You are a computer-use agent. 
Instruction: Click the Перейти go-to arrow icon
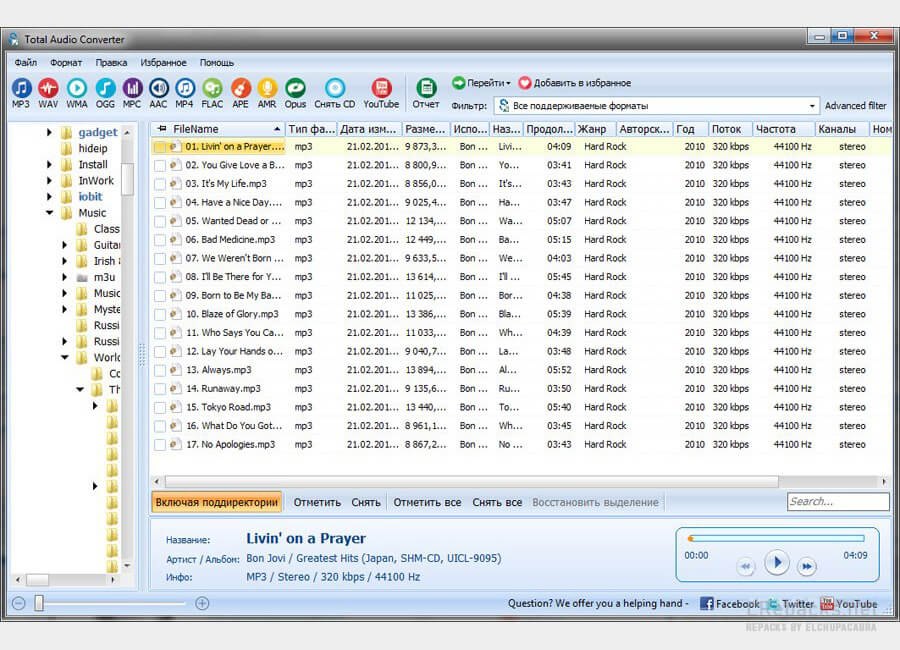(458, 83)
